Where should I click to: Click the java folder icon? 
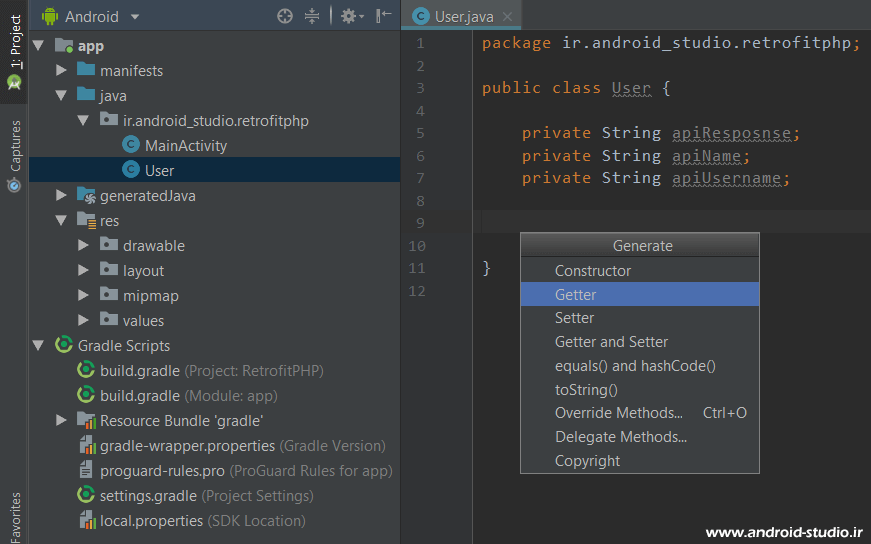tap(86, 94)
